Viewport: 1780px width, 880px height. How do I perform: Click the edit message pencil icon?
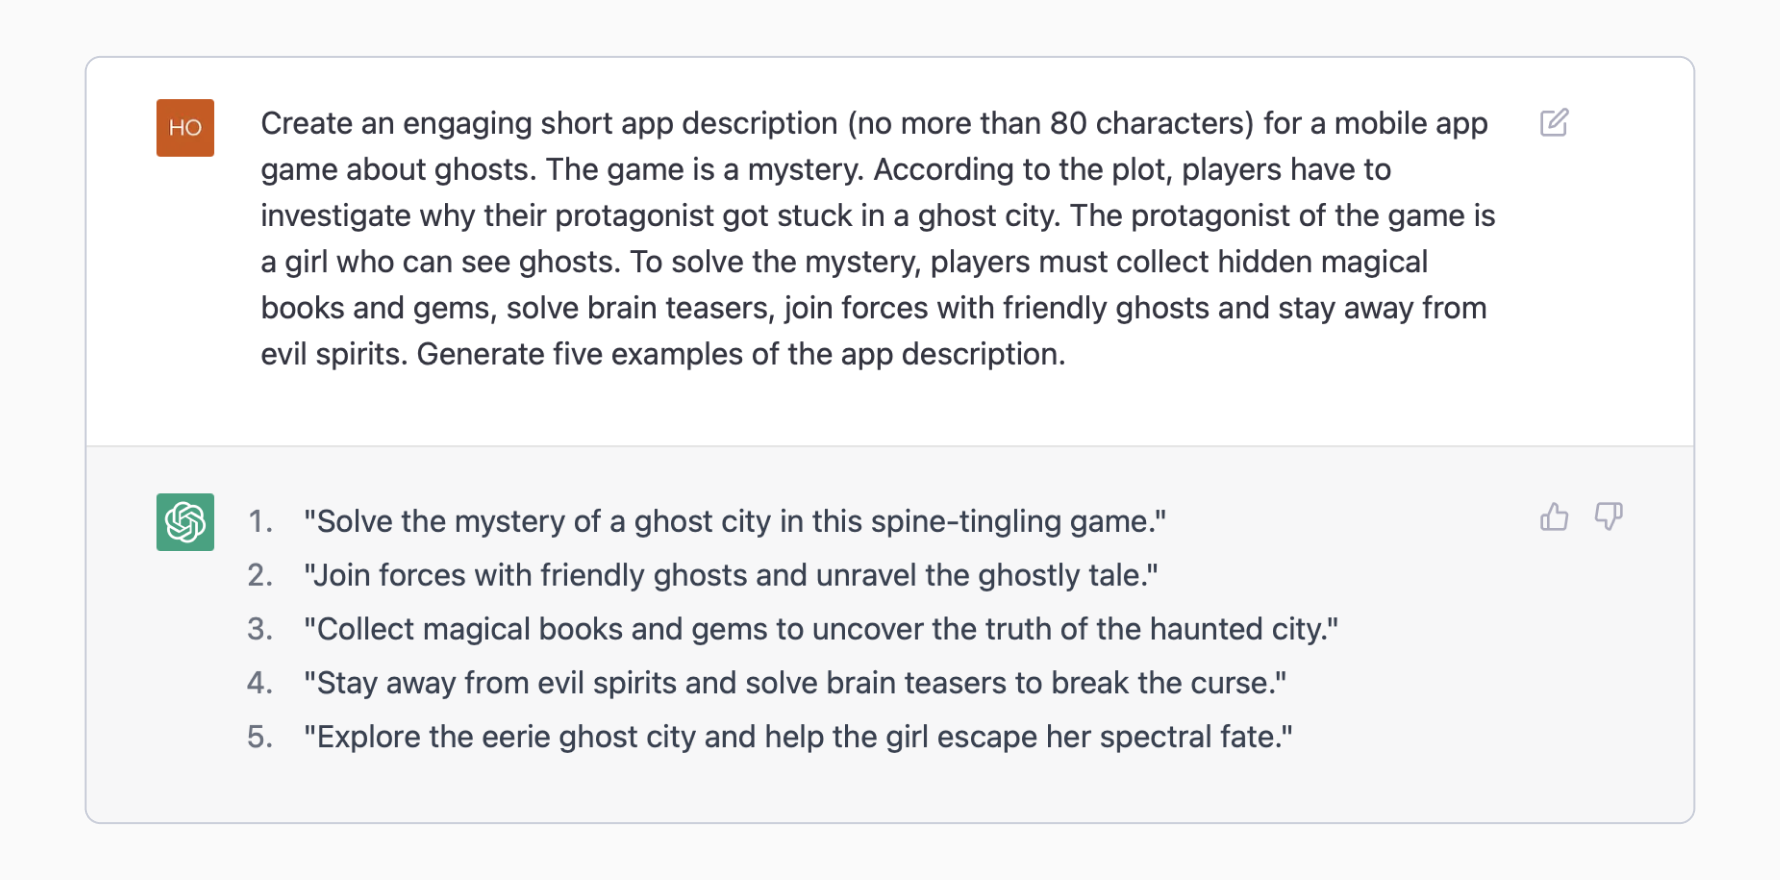1553,123
